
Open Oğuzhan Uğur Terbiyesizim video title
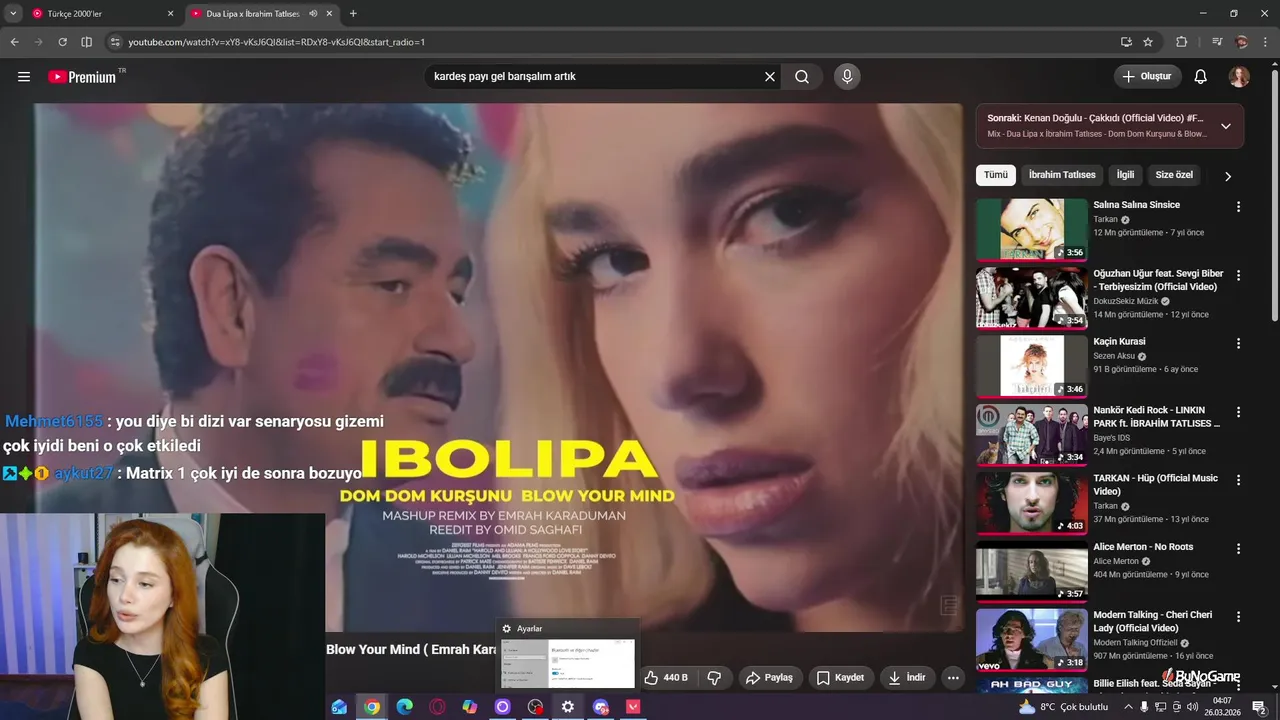[x=1158, y=280]
